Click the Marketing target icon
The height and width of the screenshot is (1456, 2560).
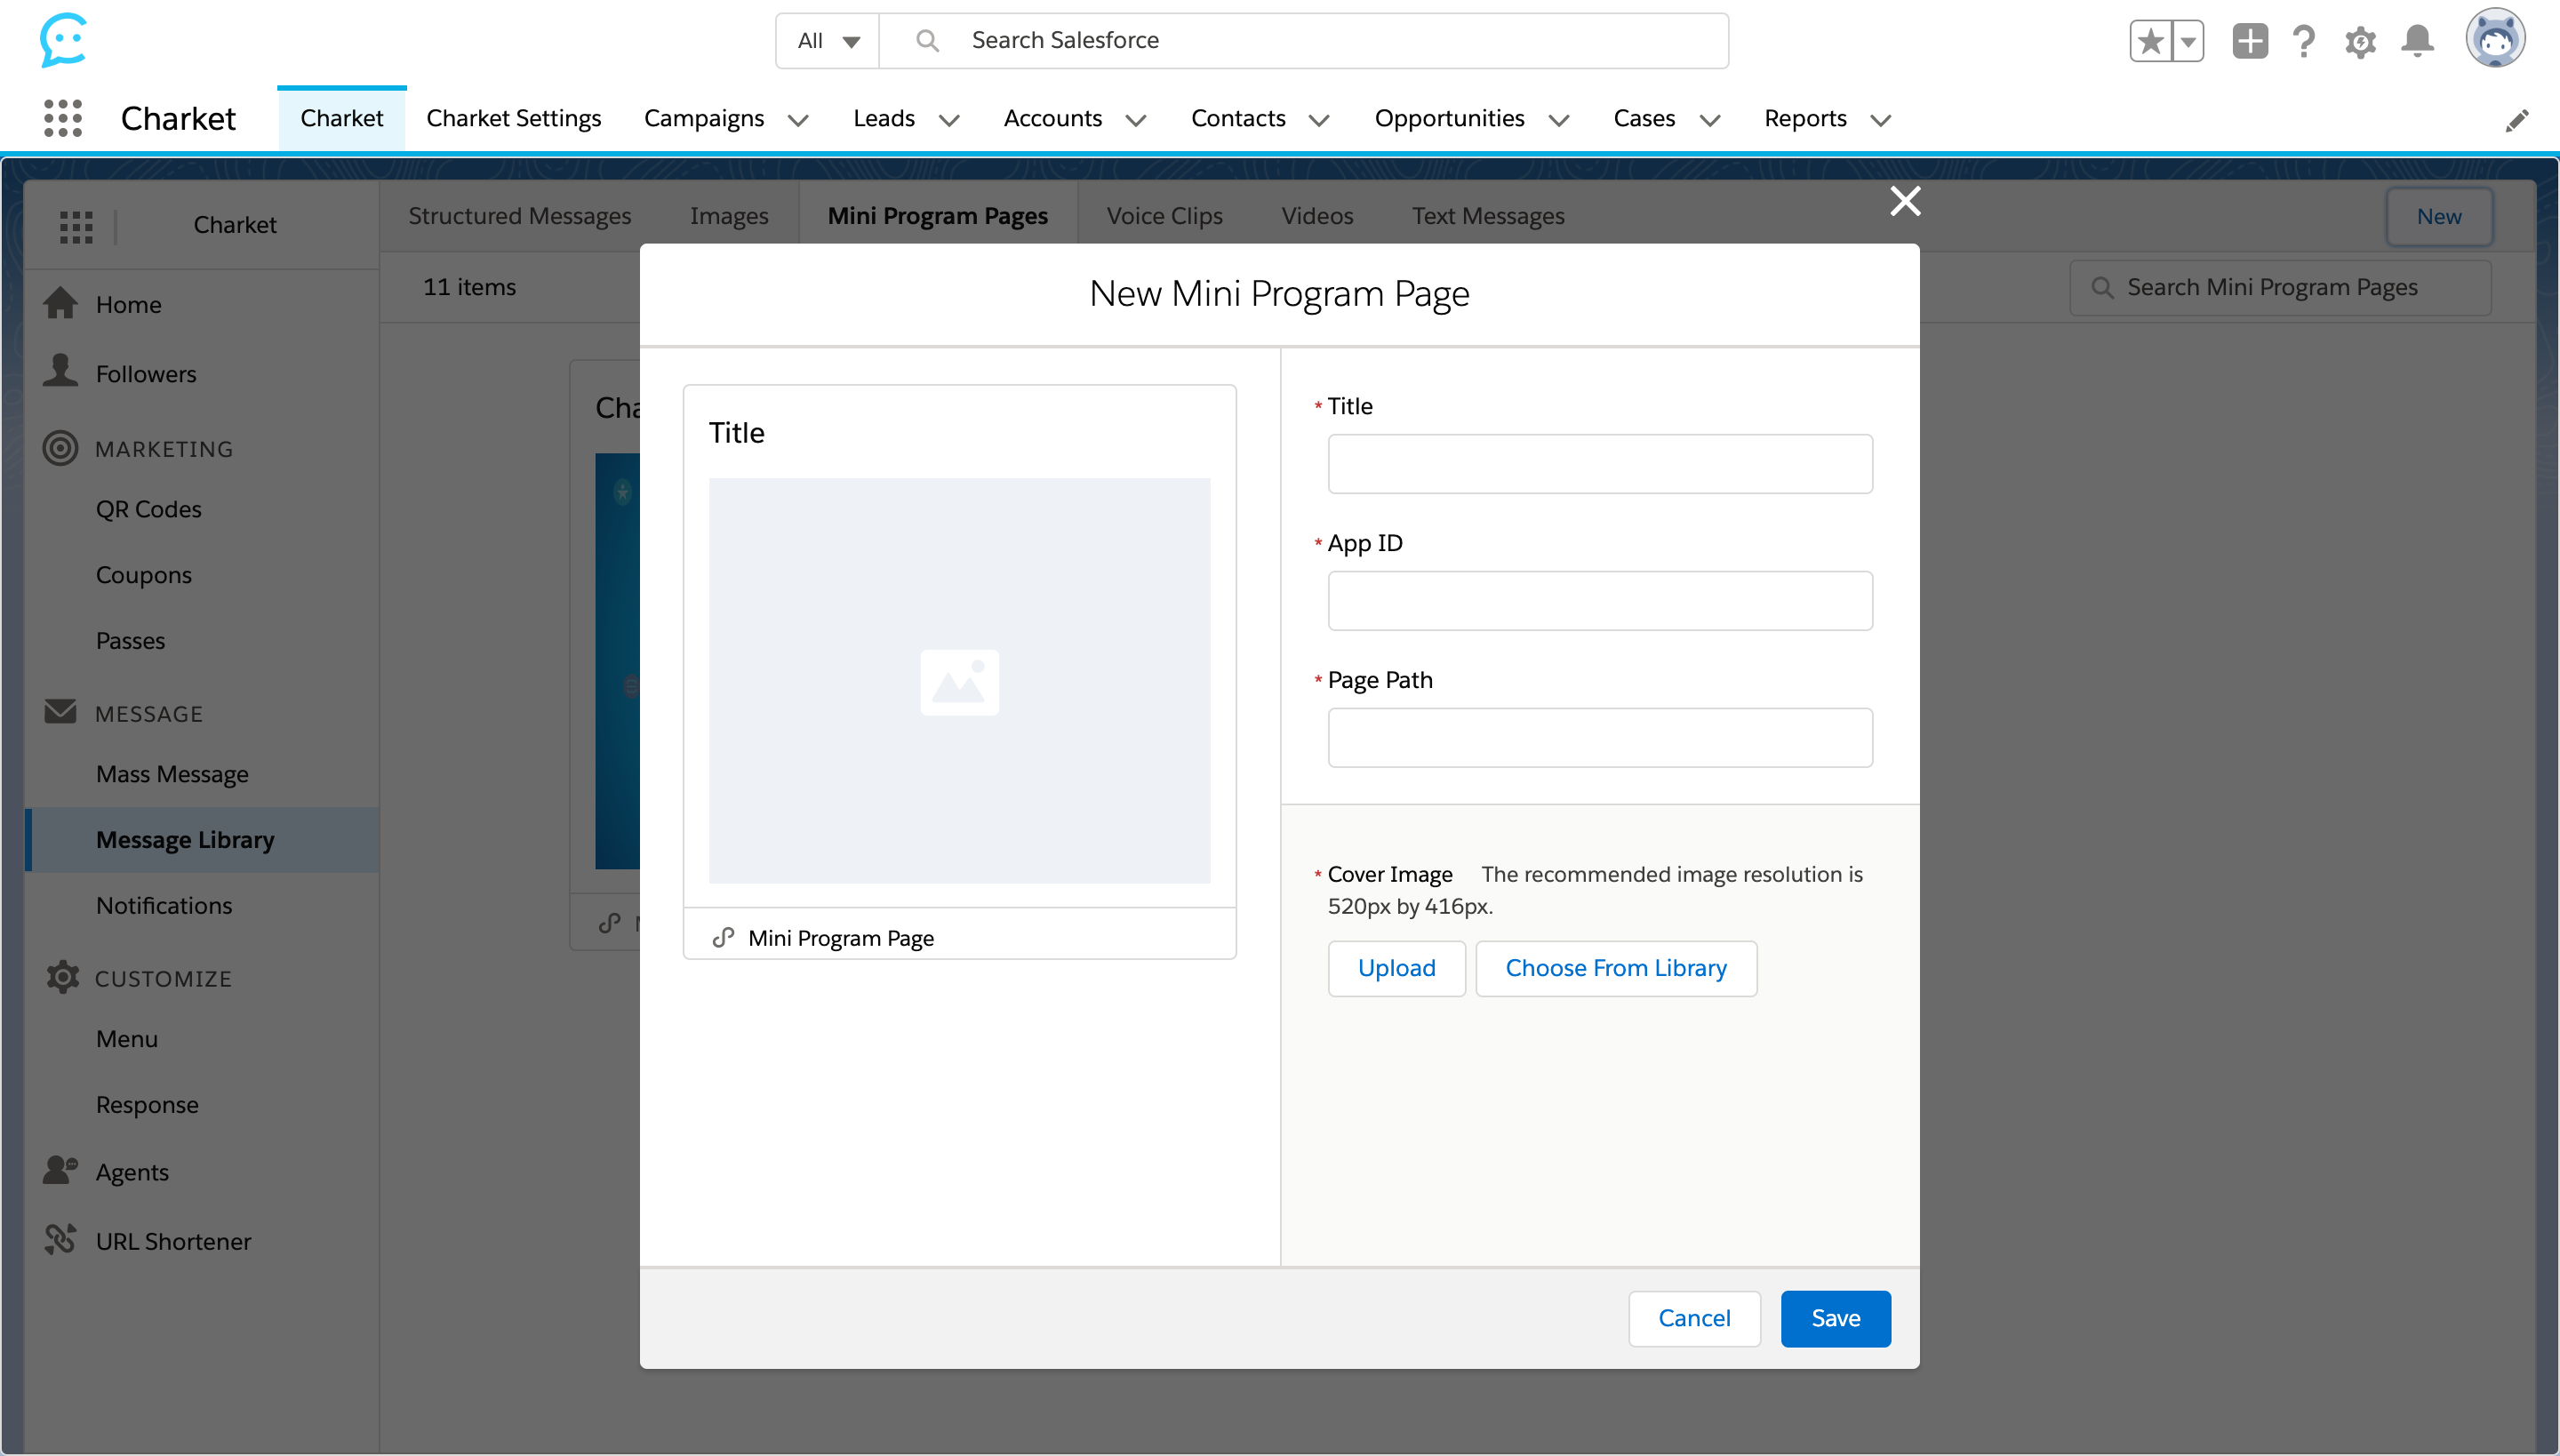tap(60, 447)
